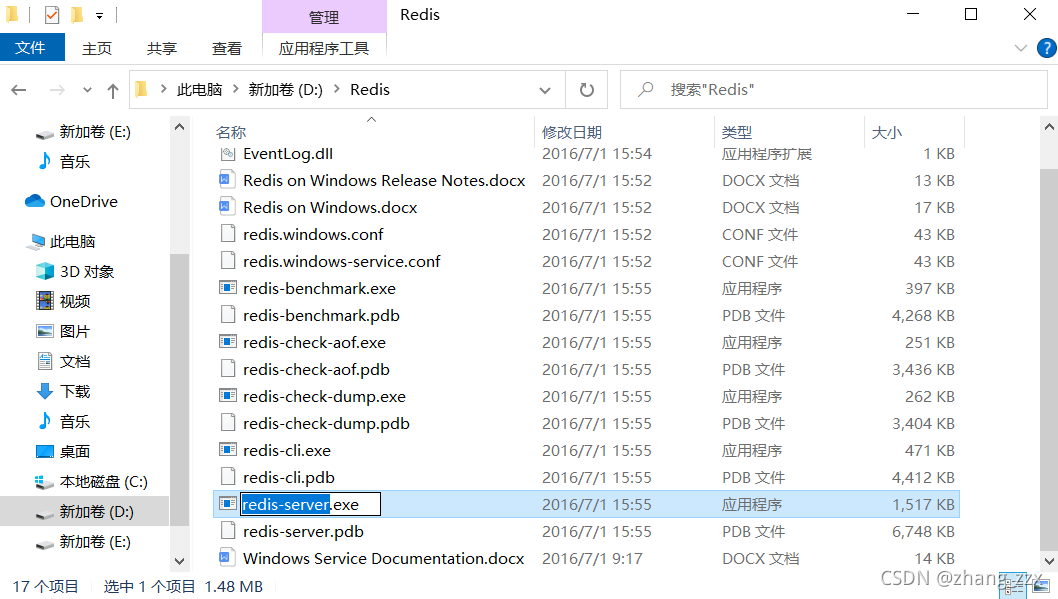Open the 应用程序工具 ribbon tab
This screenshot has height=599, width=1058.
pos(324,49)
